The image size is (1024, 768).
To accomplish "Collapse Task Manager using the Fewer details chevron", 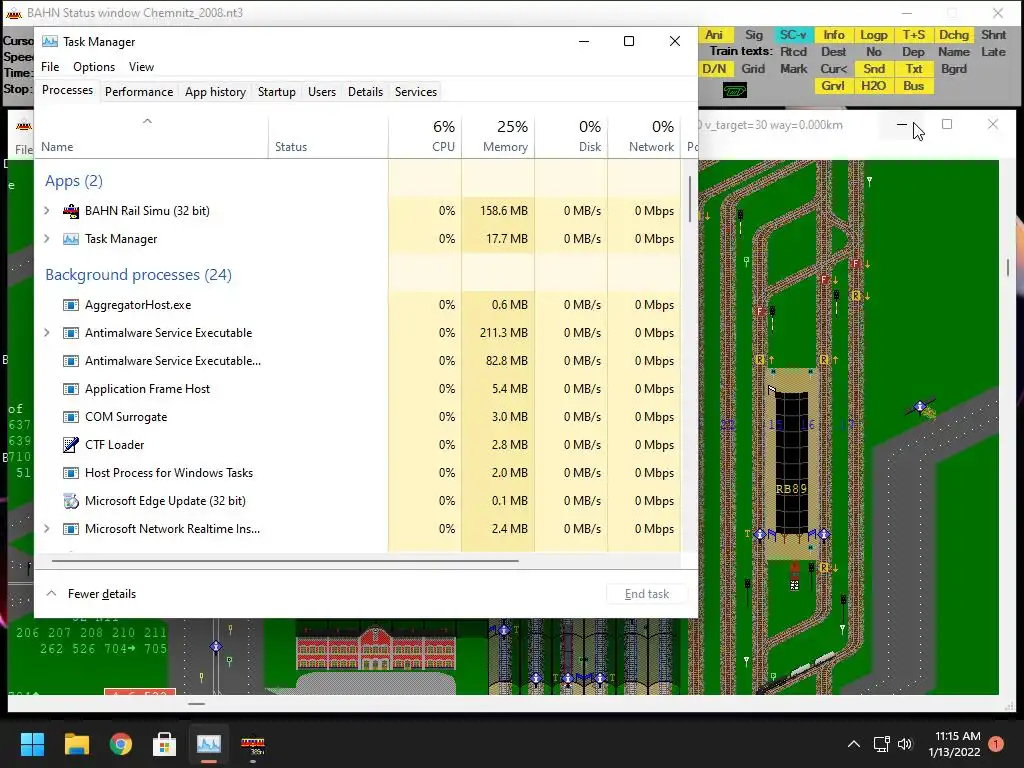I will click(51, 594).
